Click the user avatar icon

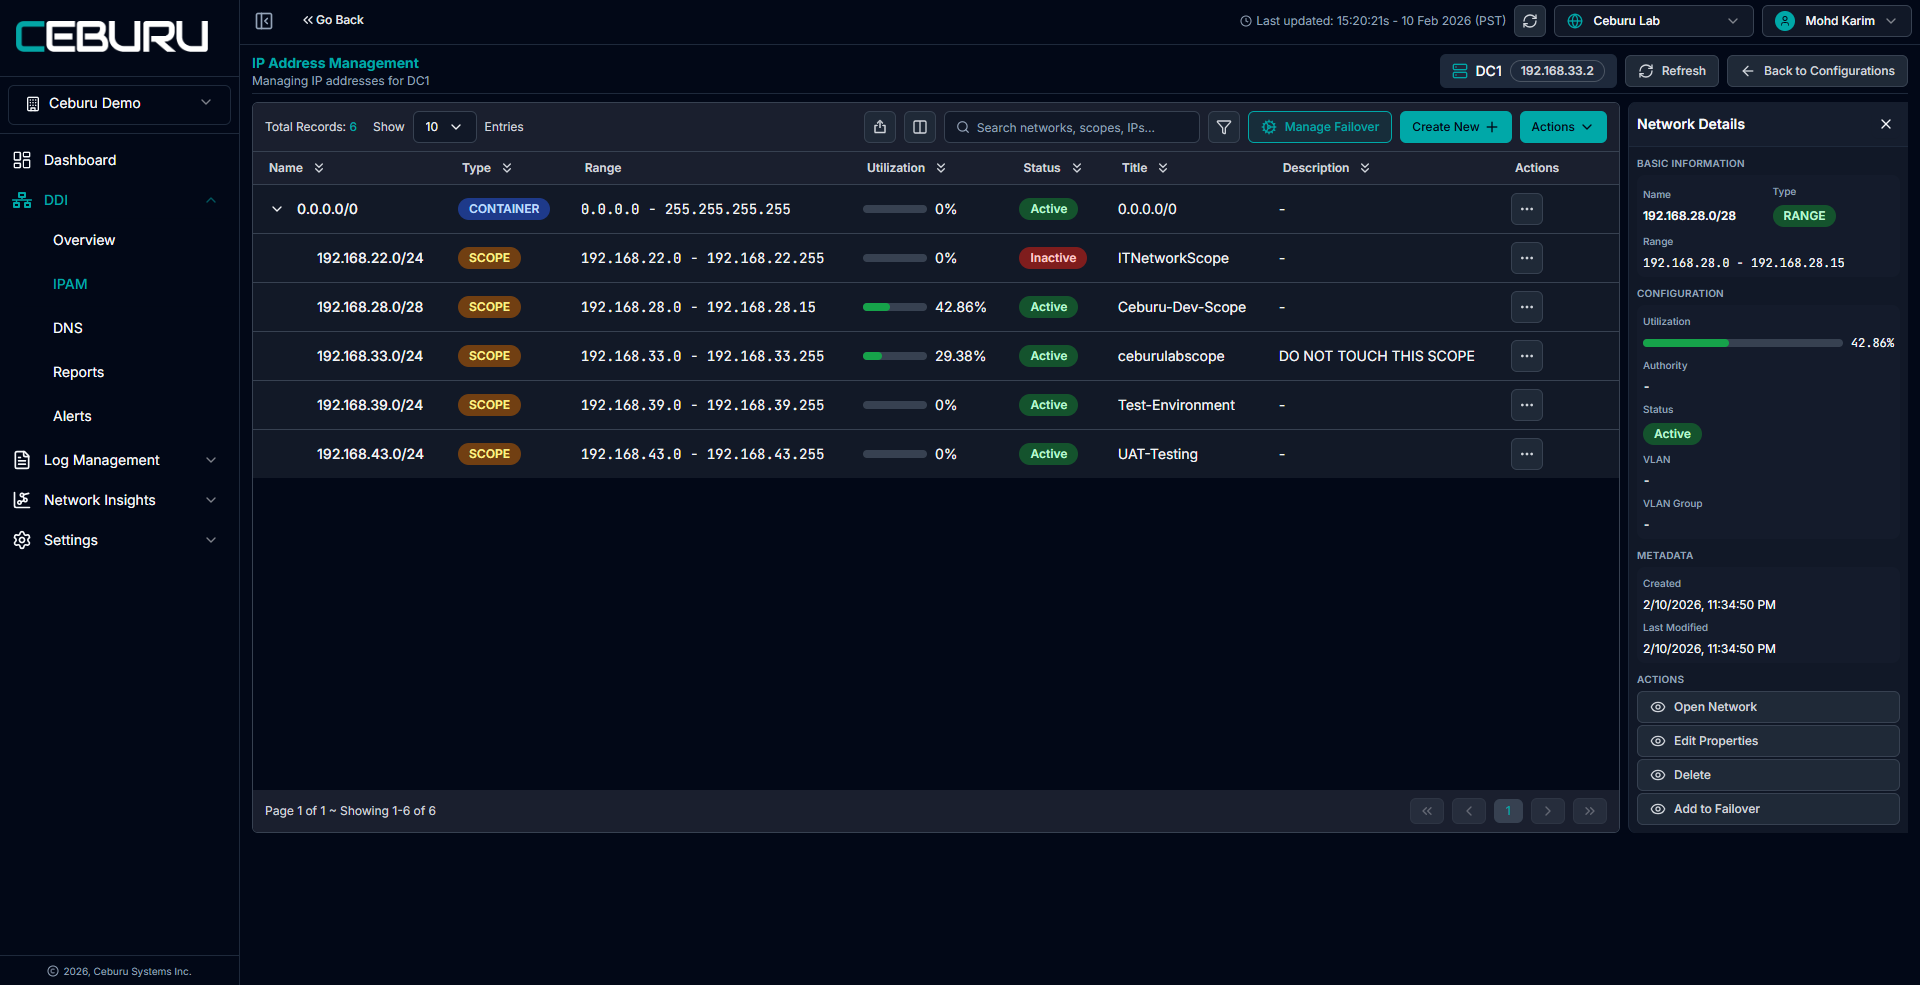pos(1785,21)
